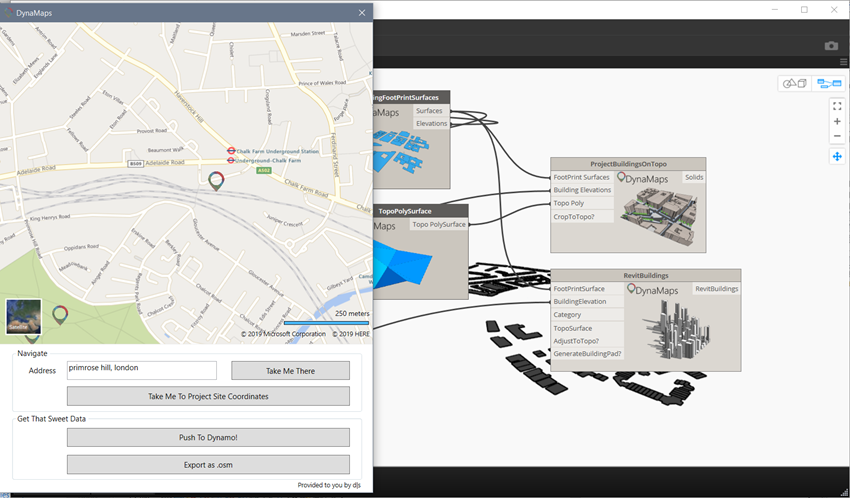Click the Topo Poly input port

coord(582,203)
